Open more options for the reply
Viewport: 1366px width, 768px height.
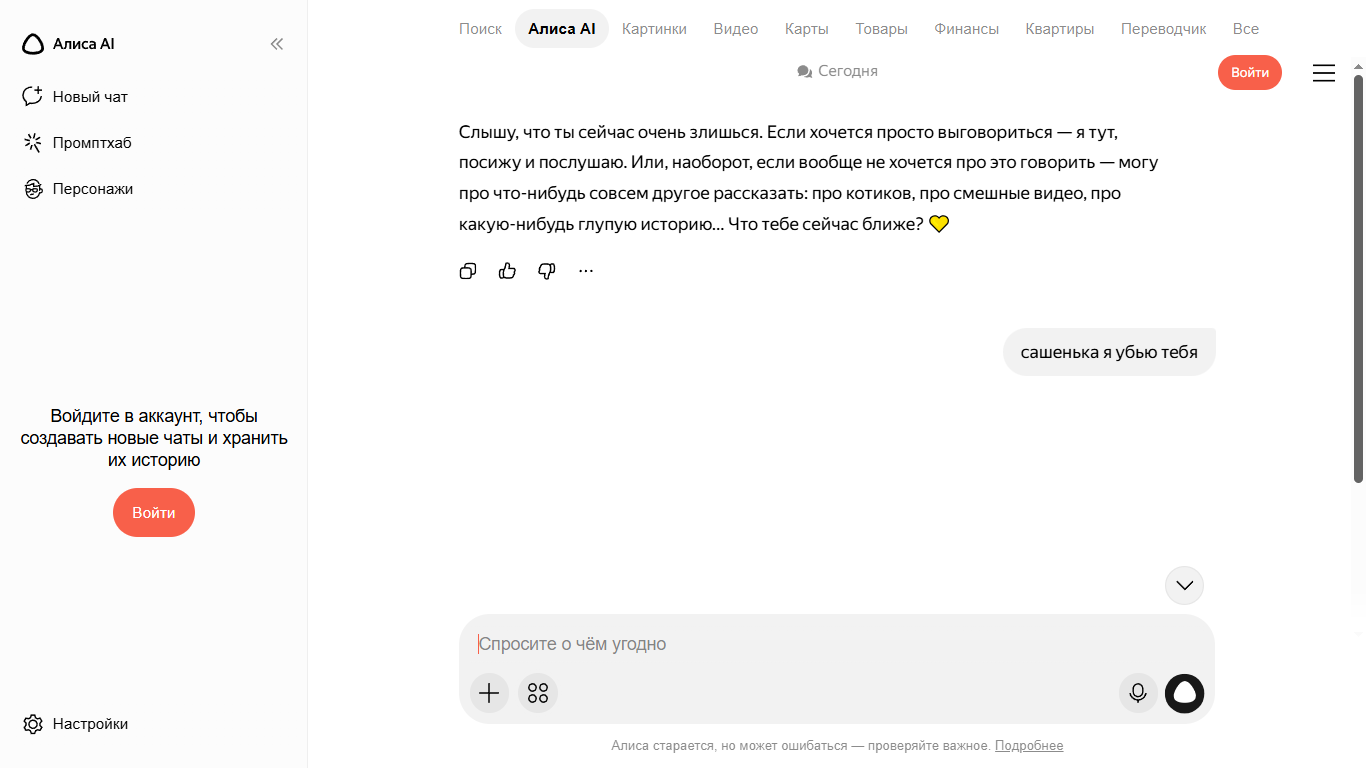tap(586, 271)
